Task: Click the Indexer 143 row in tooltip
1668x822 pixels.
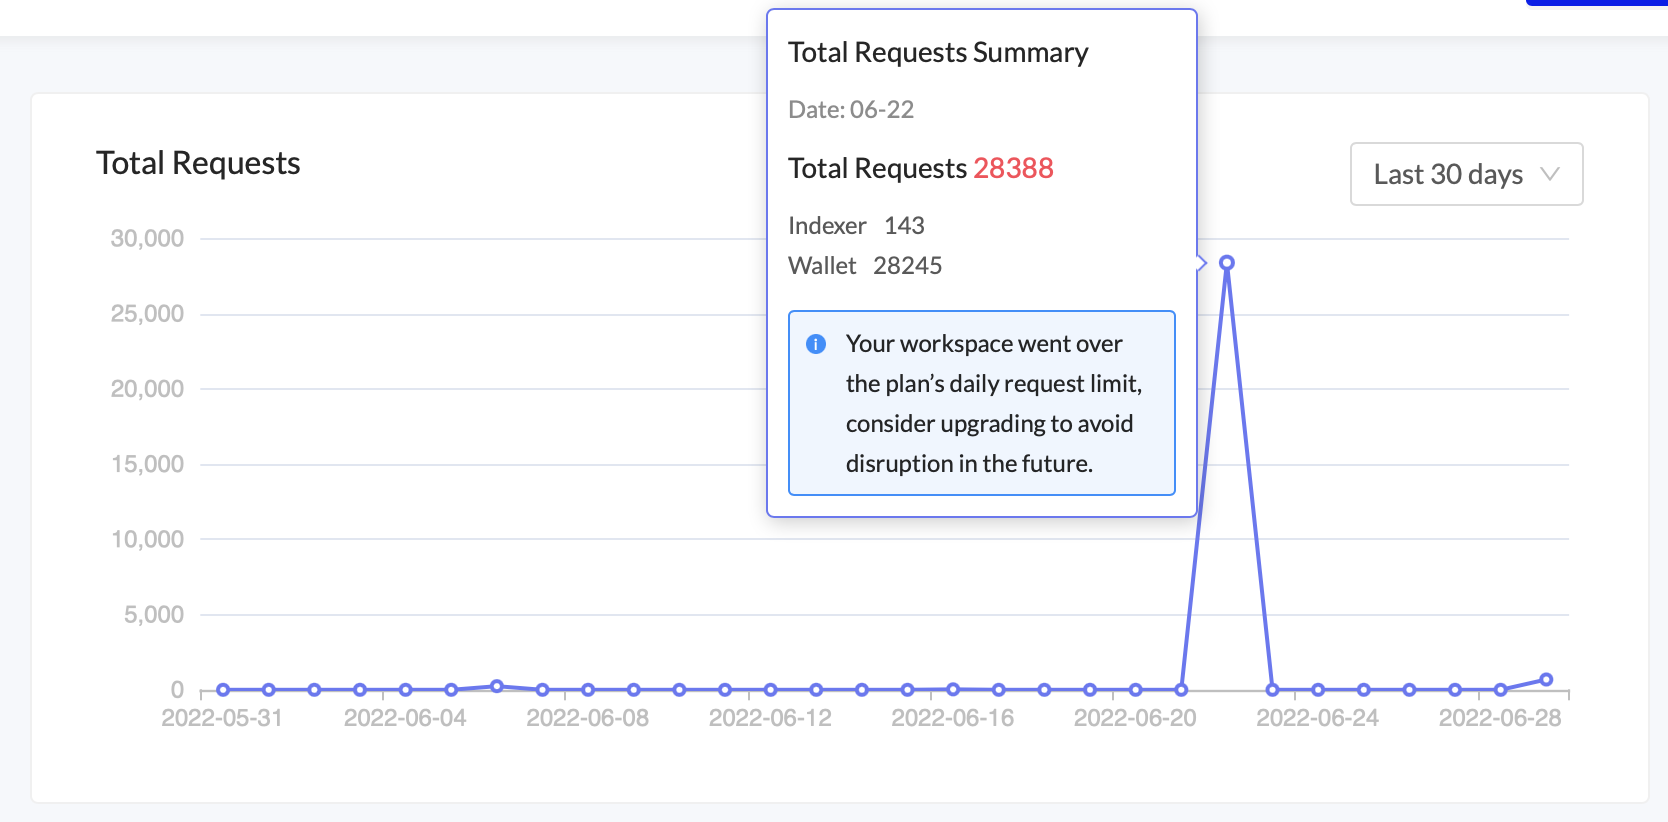Action: point(856,226)
